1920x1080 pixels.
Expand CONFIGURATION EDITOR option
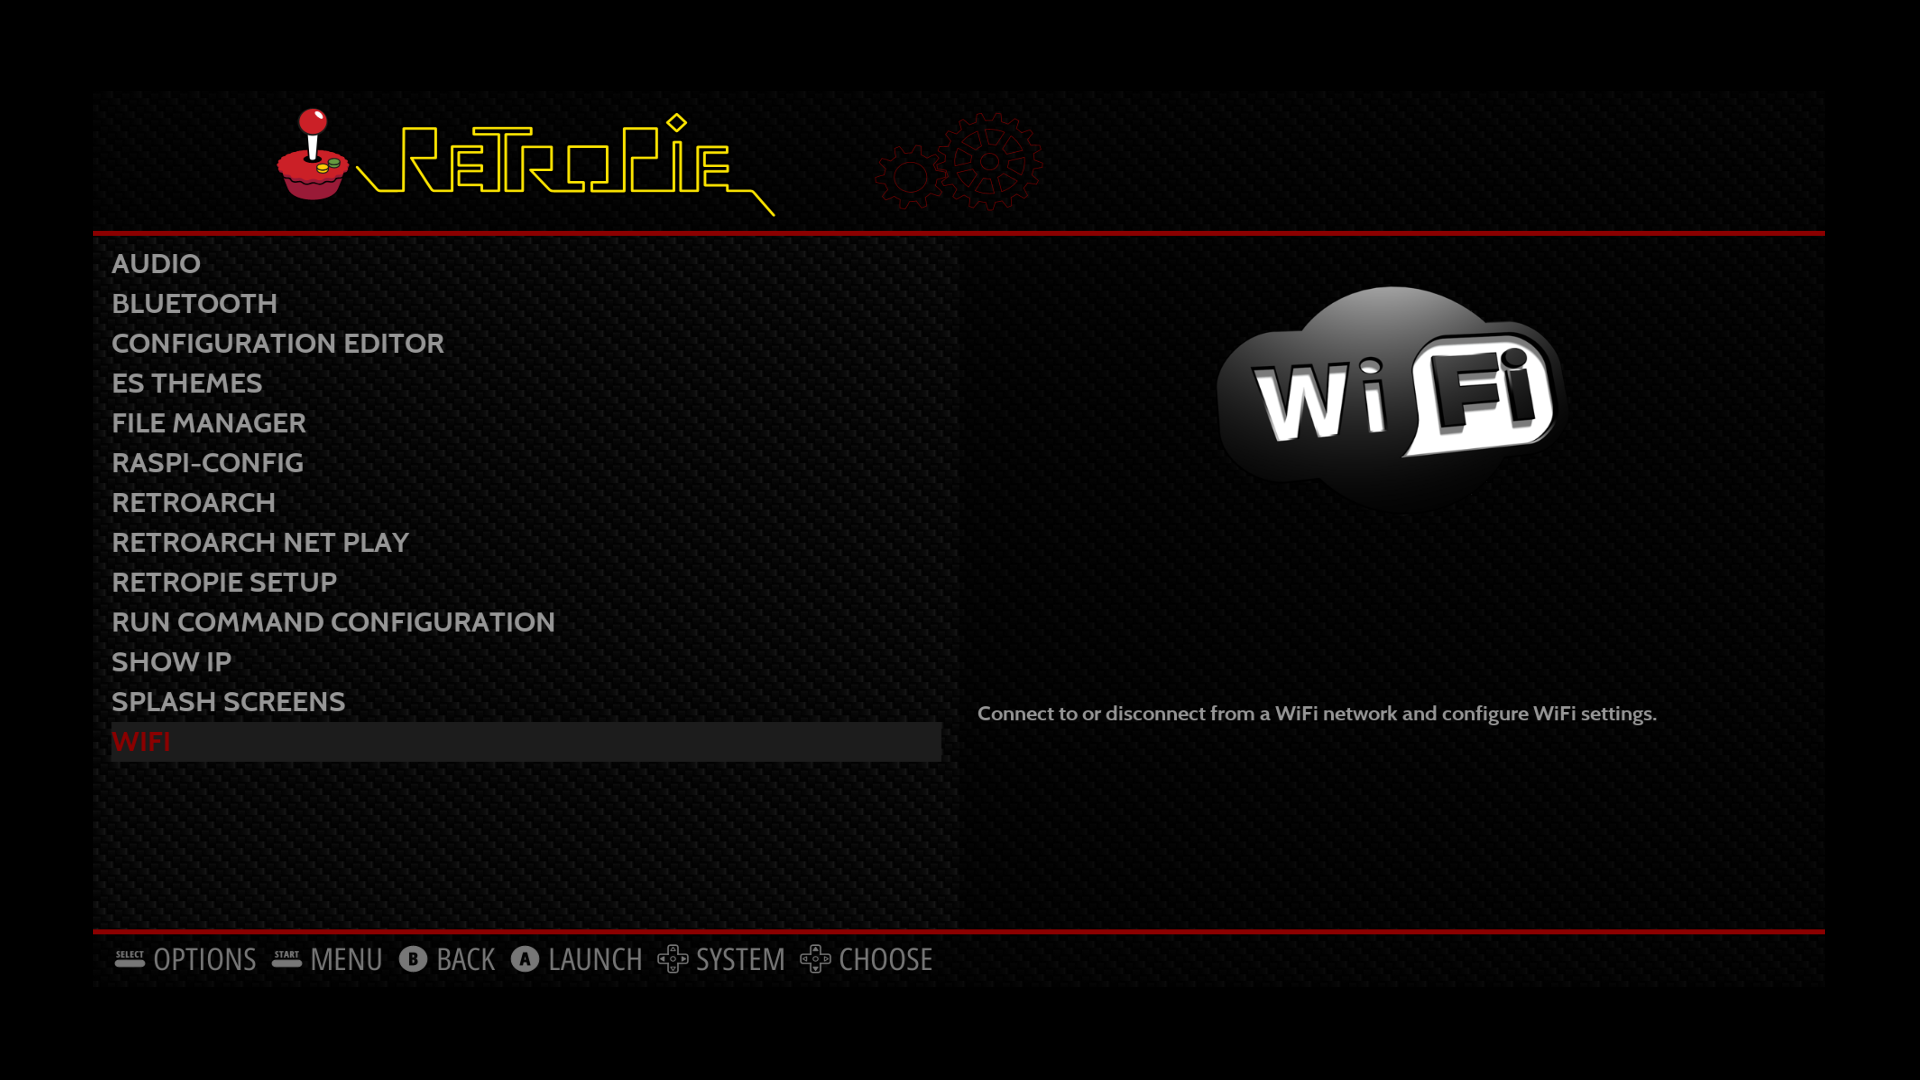277,343
